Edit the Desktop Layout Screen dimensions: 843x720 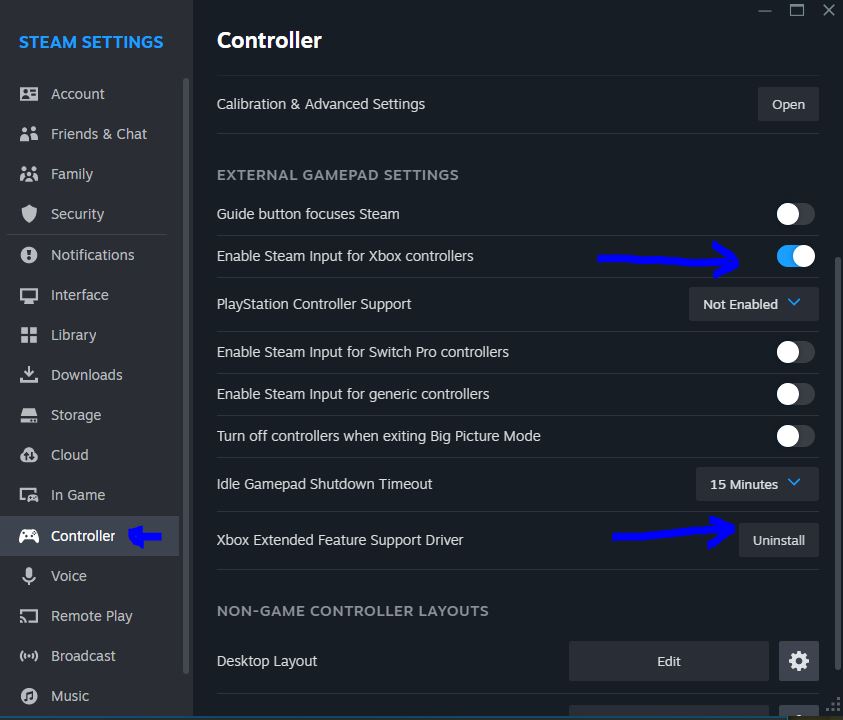[x=668, y=661]
